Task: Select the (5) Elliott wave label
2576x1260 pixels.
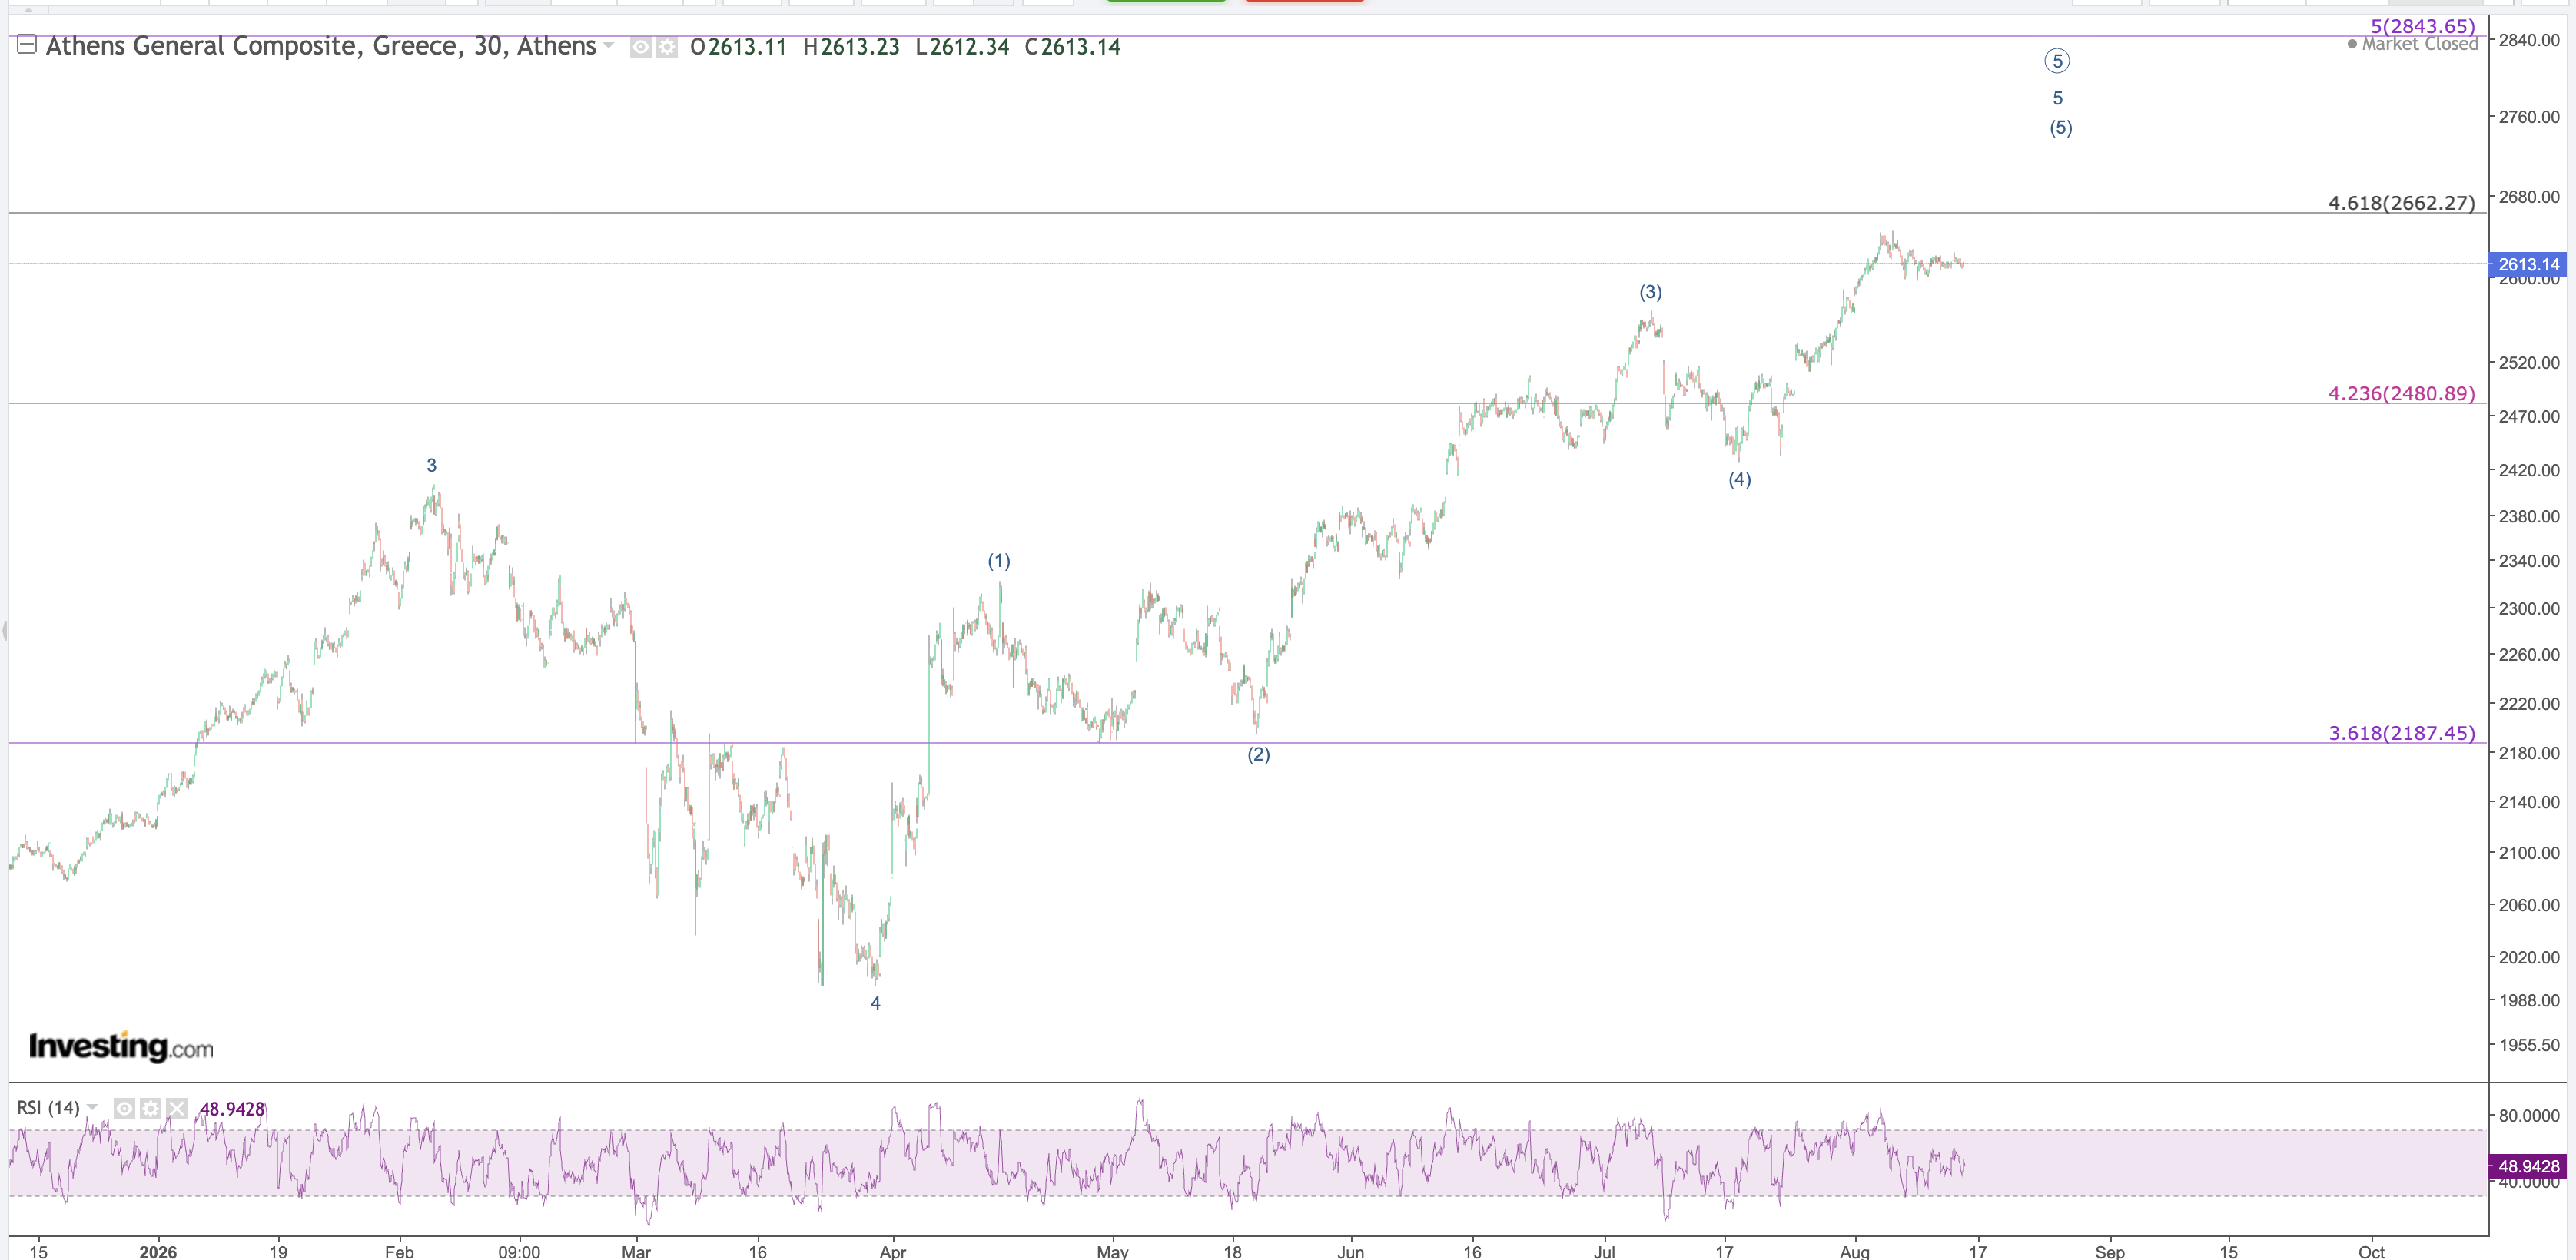Action: pos(2061,128)
